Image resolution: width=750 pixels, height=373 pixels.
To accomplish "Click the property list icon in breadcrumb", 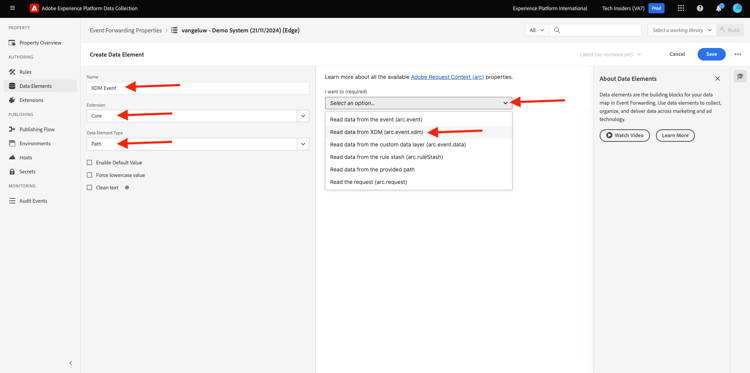I will point(174,30).
